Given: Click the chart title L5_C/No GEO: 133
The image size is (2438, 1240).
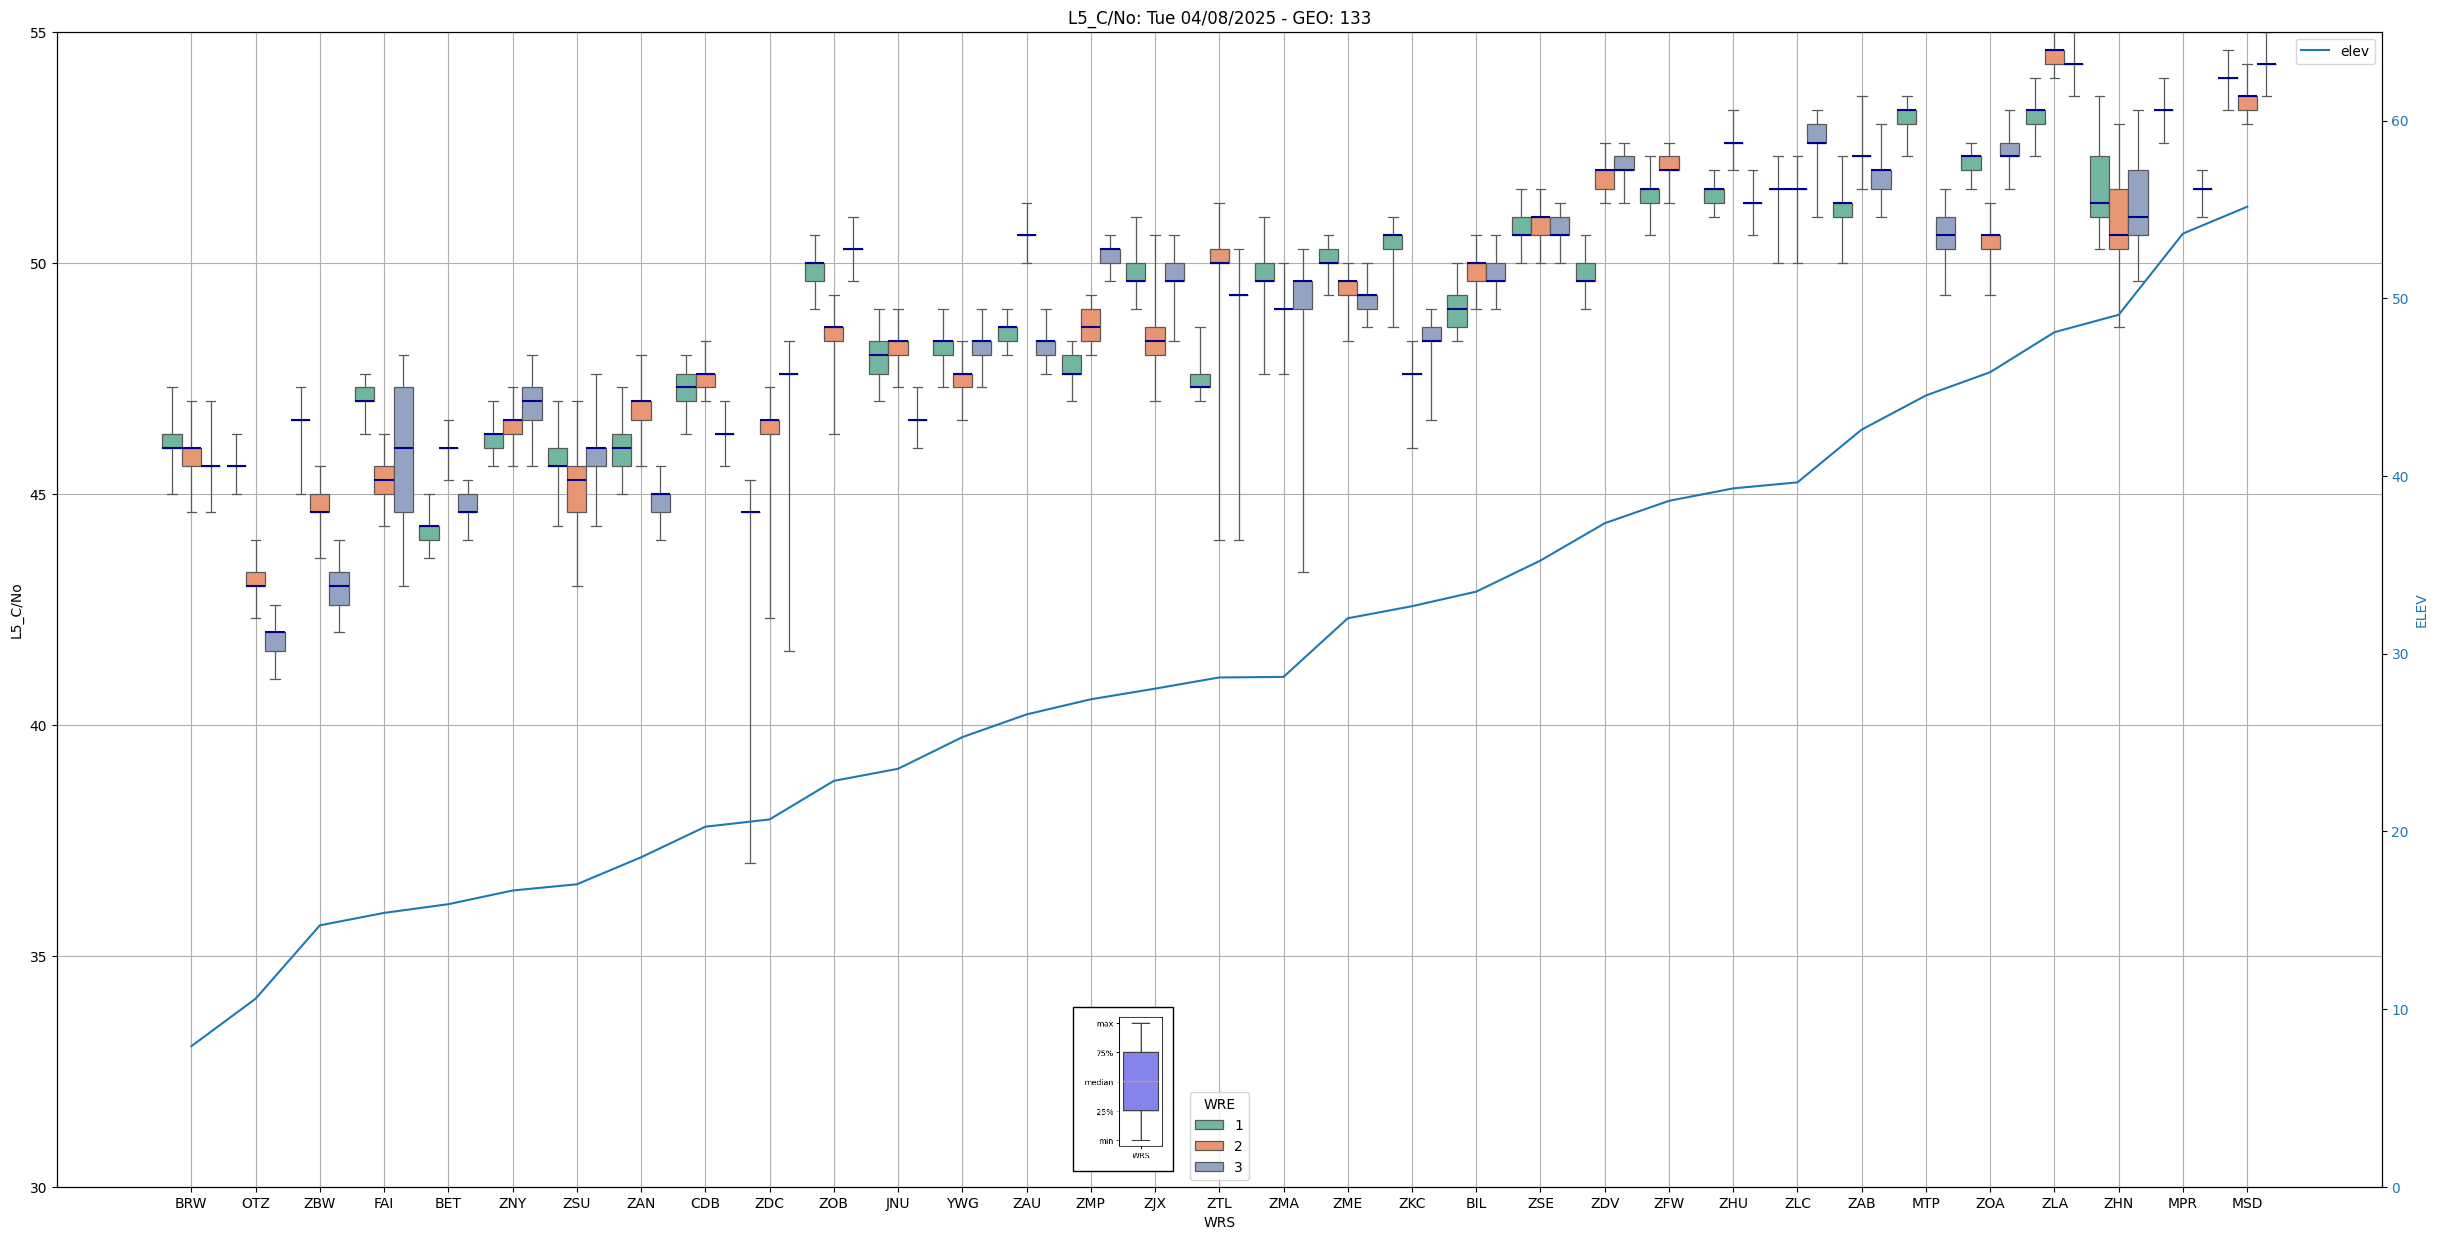Looking at the screenshot, I should (x=1218, y=18).
